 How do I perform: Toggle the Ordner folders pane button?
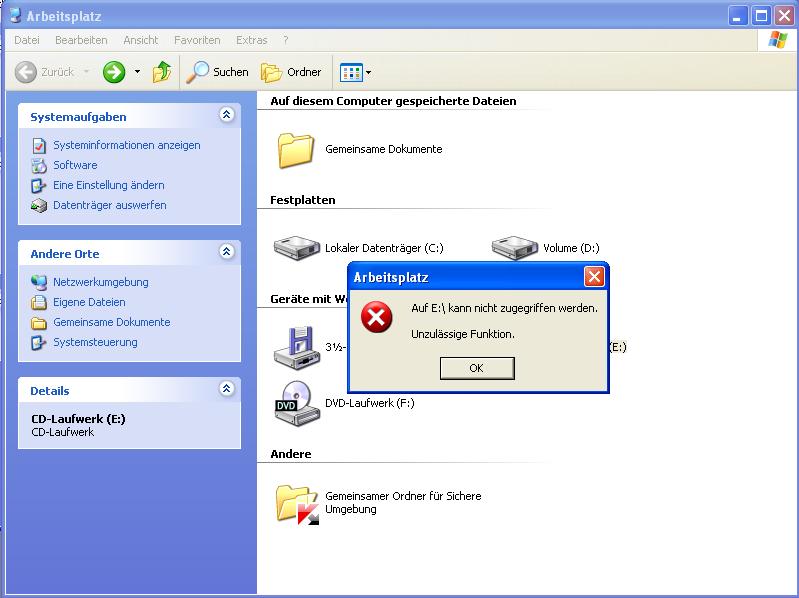pos(291,72)
